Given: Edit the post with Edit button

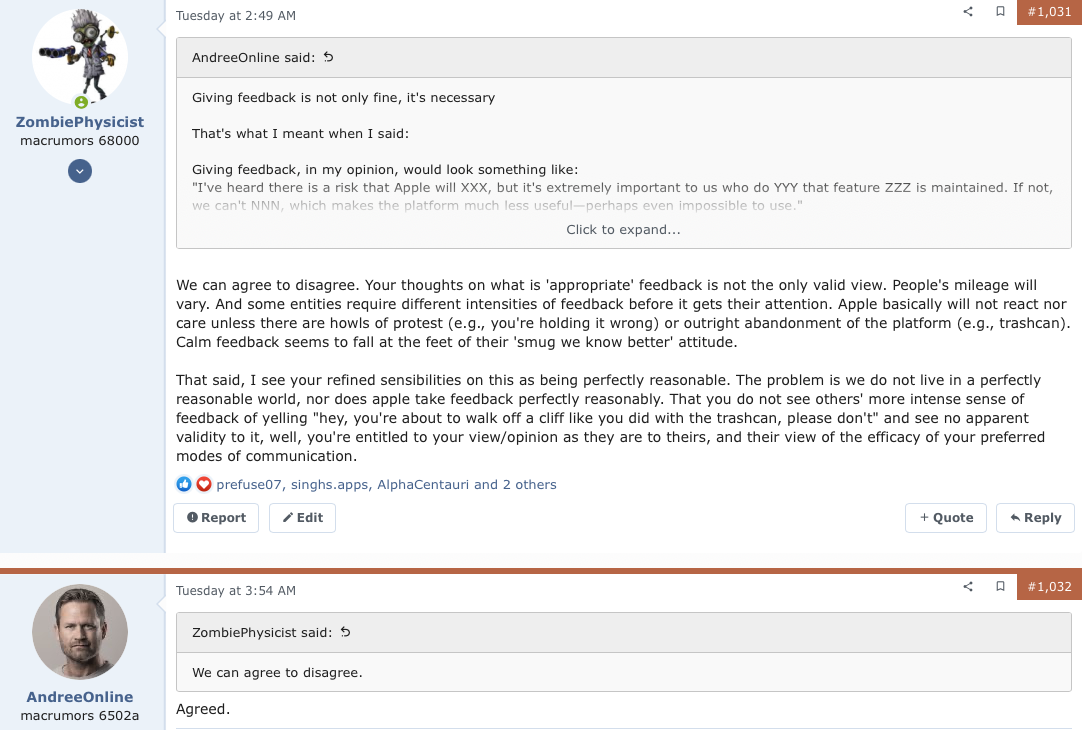Looking at the screenshot, I should 302,518.
